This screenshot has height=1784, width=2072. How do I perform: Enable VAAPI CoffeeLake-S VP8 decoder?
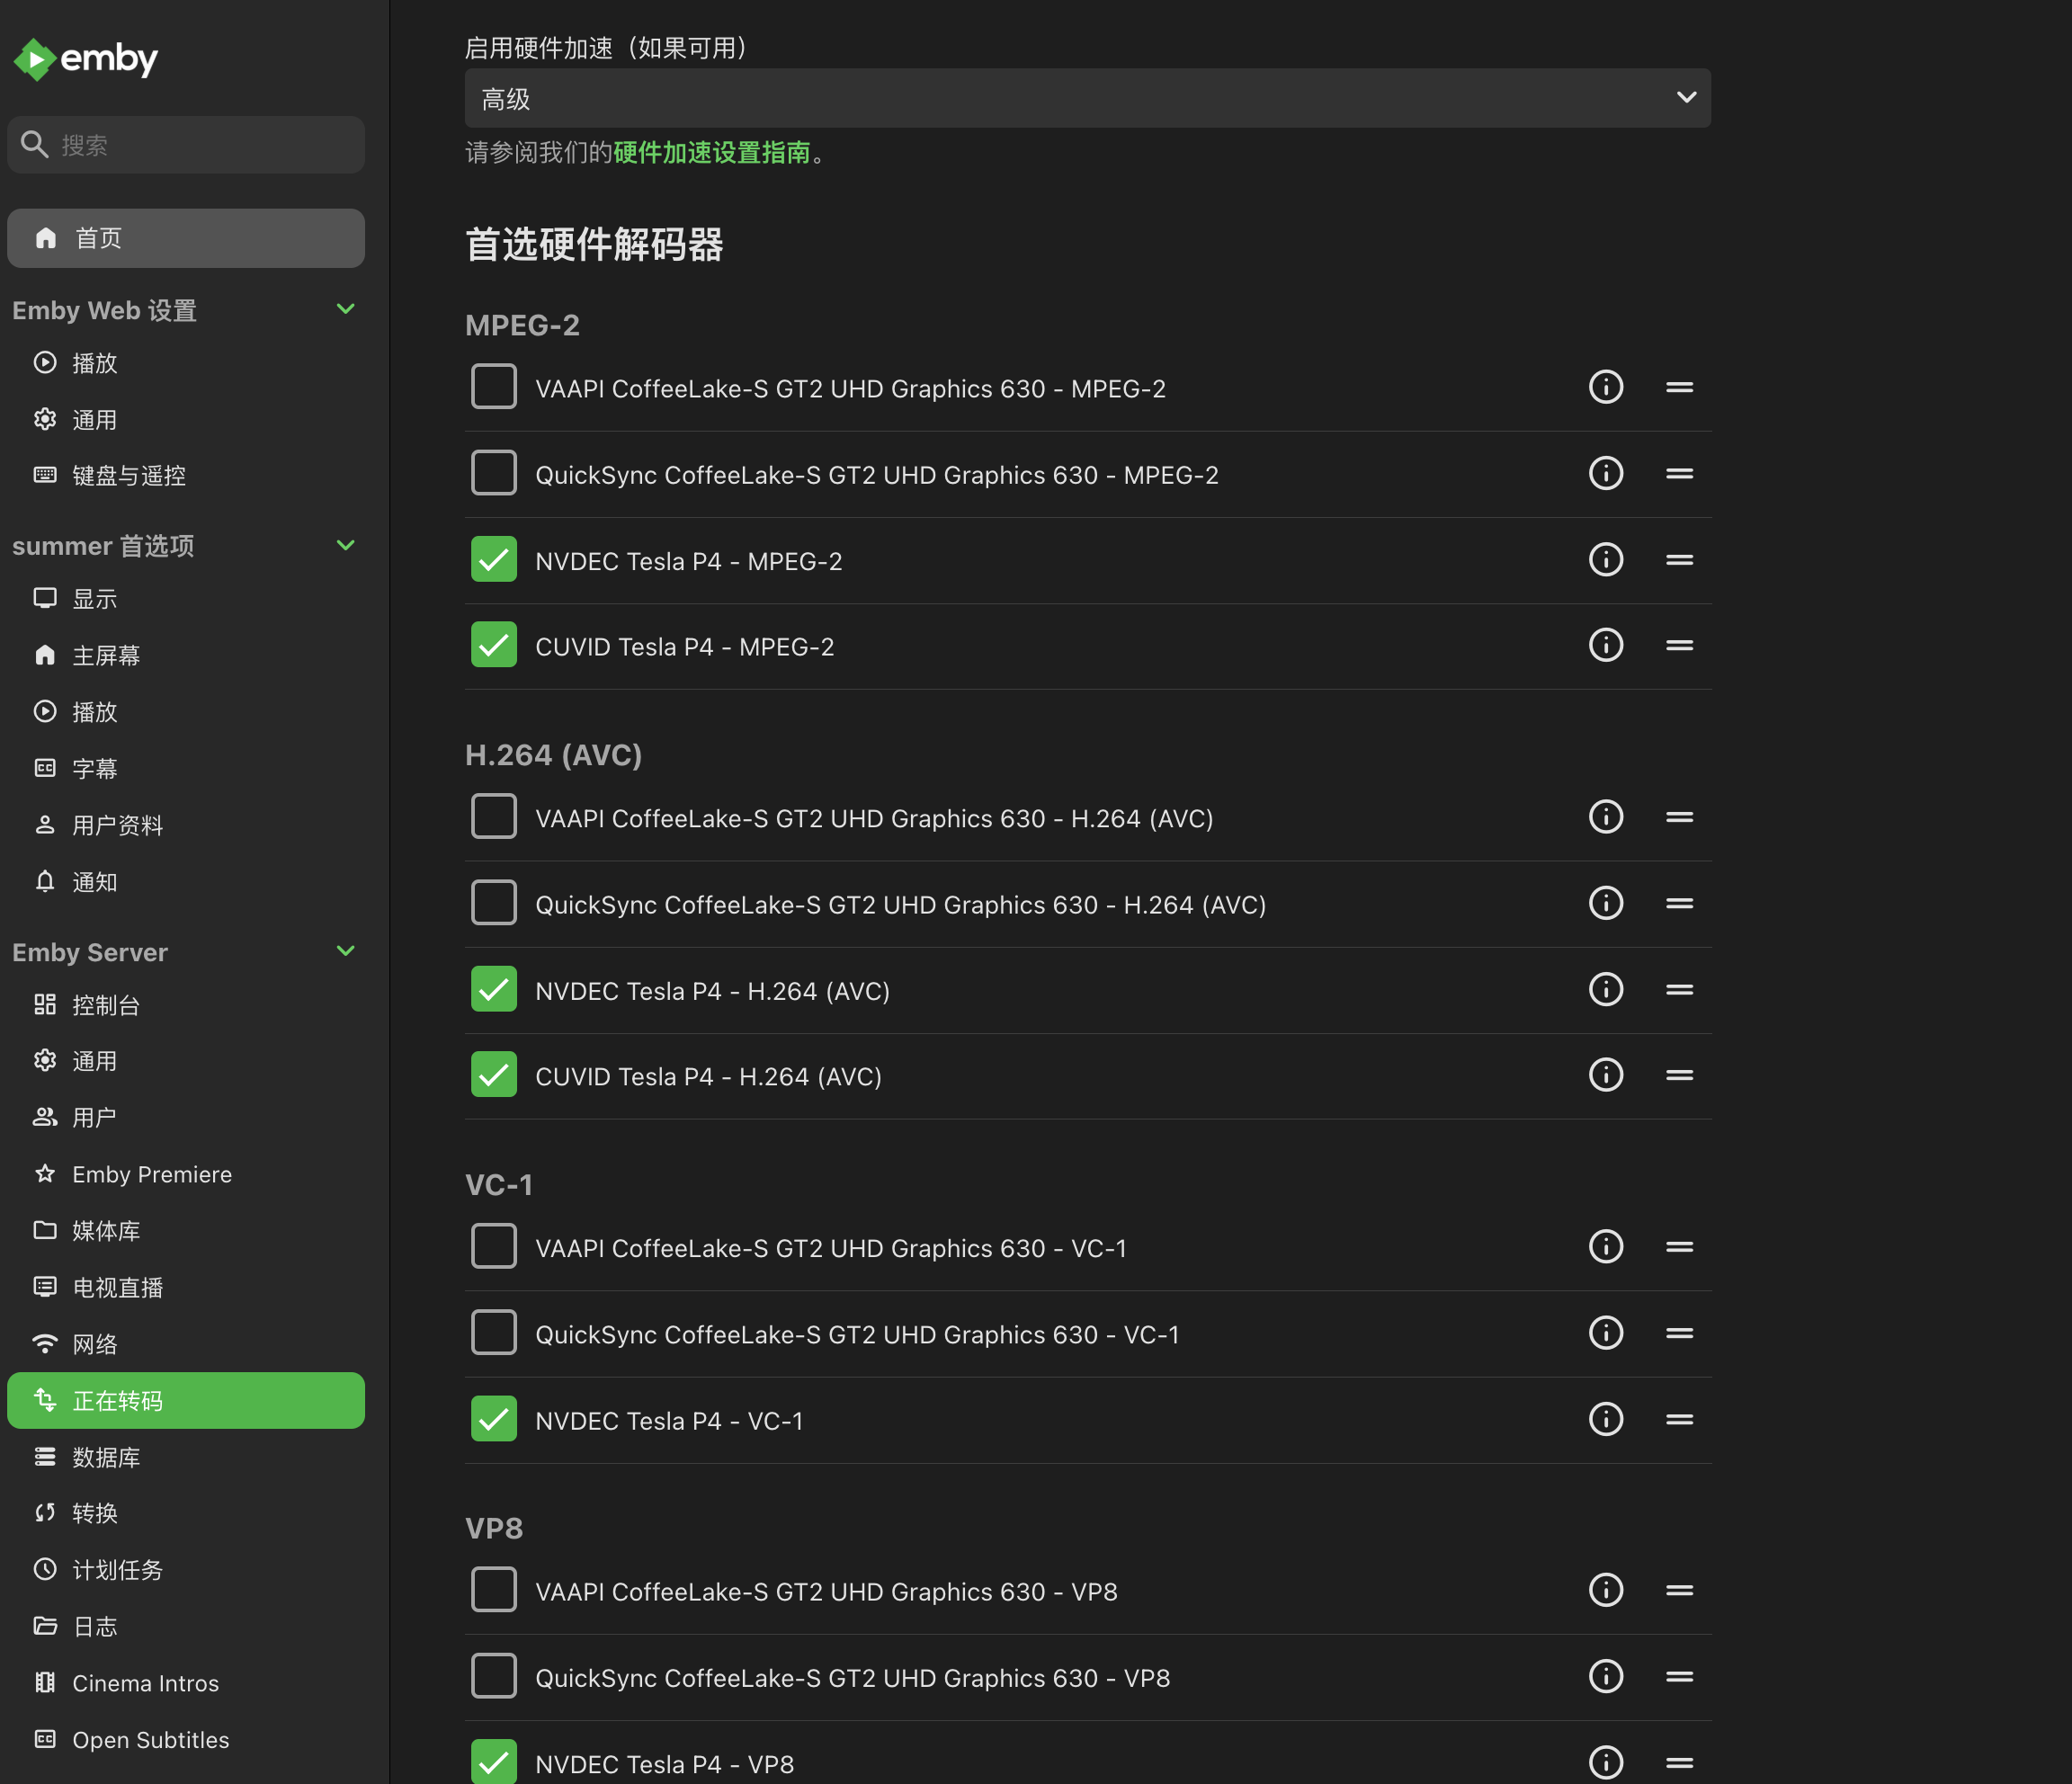click(x=494, y=1590)
